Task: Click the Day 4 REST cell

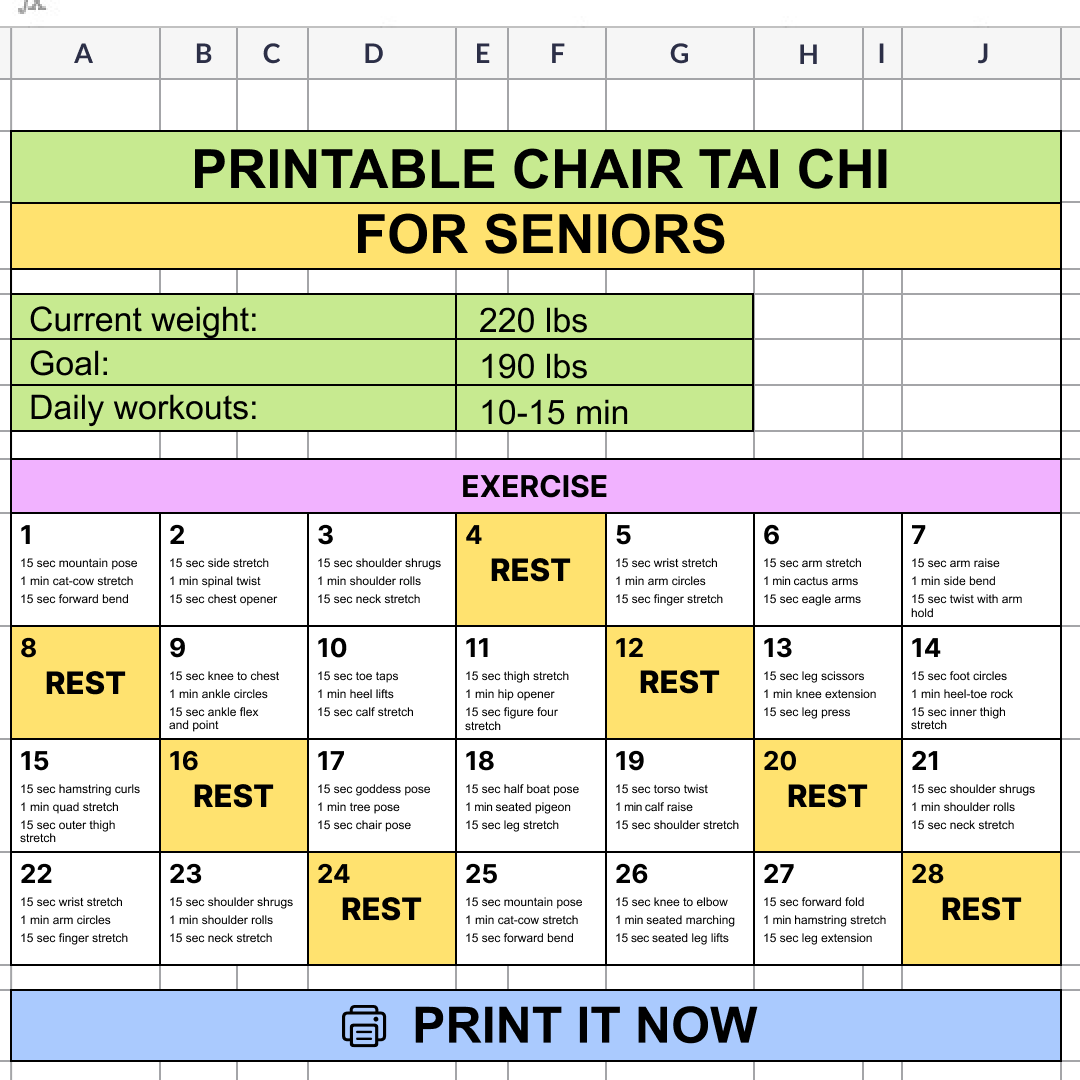Action: [531, 570]
